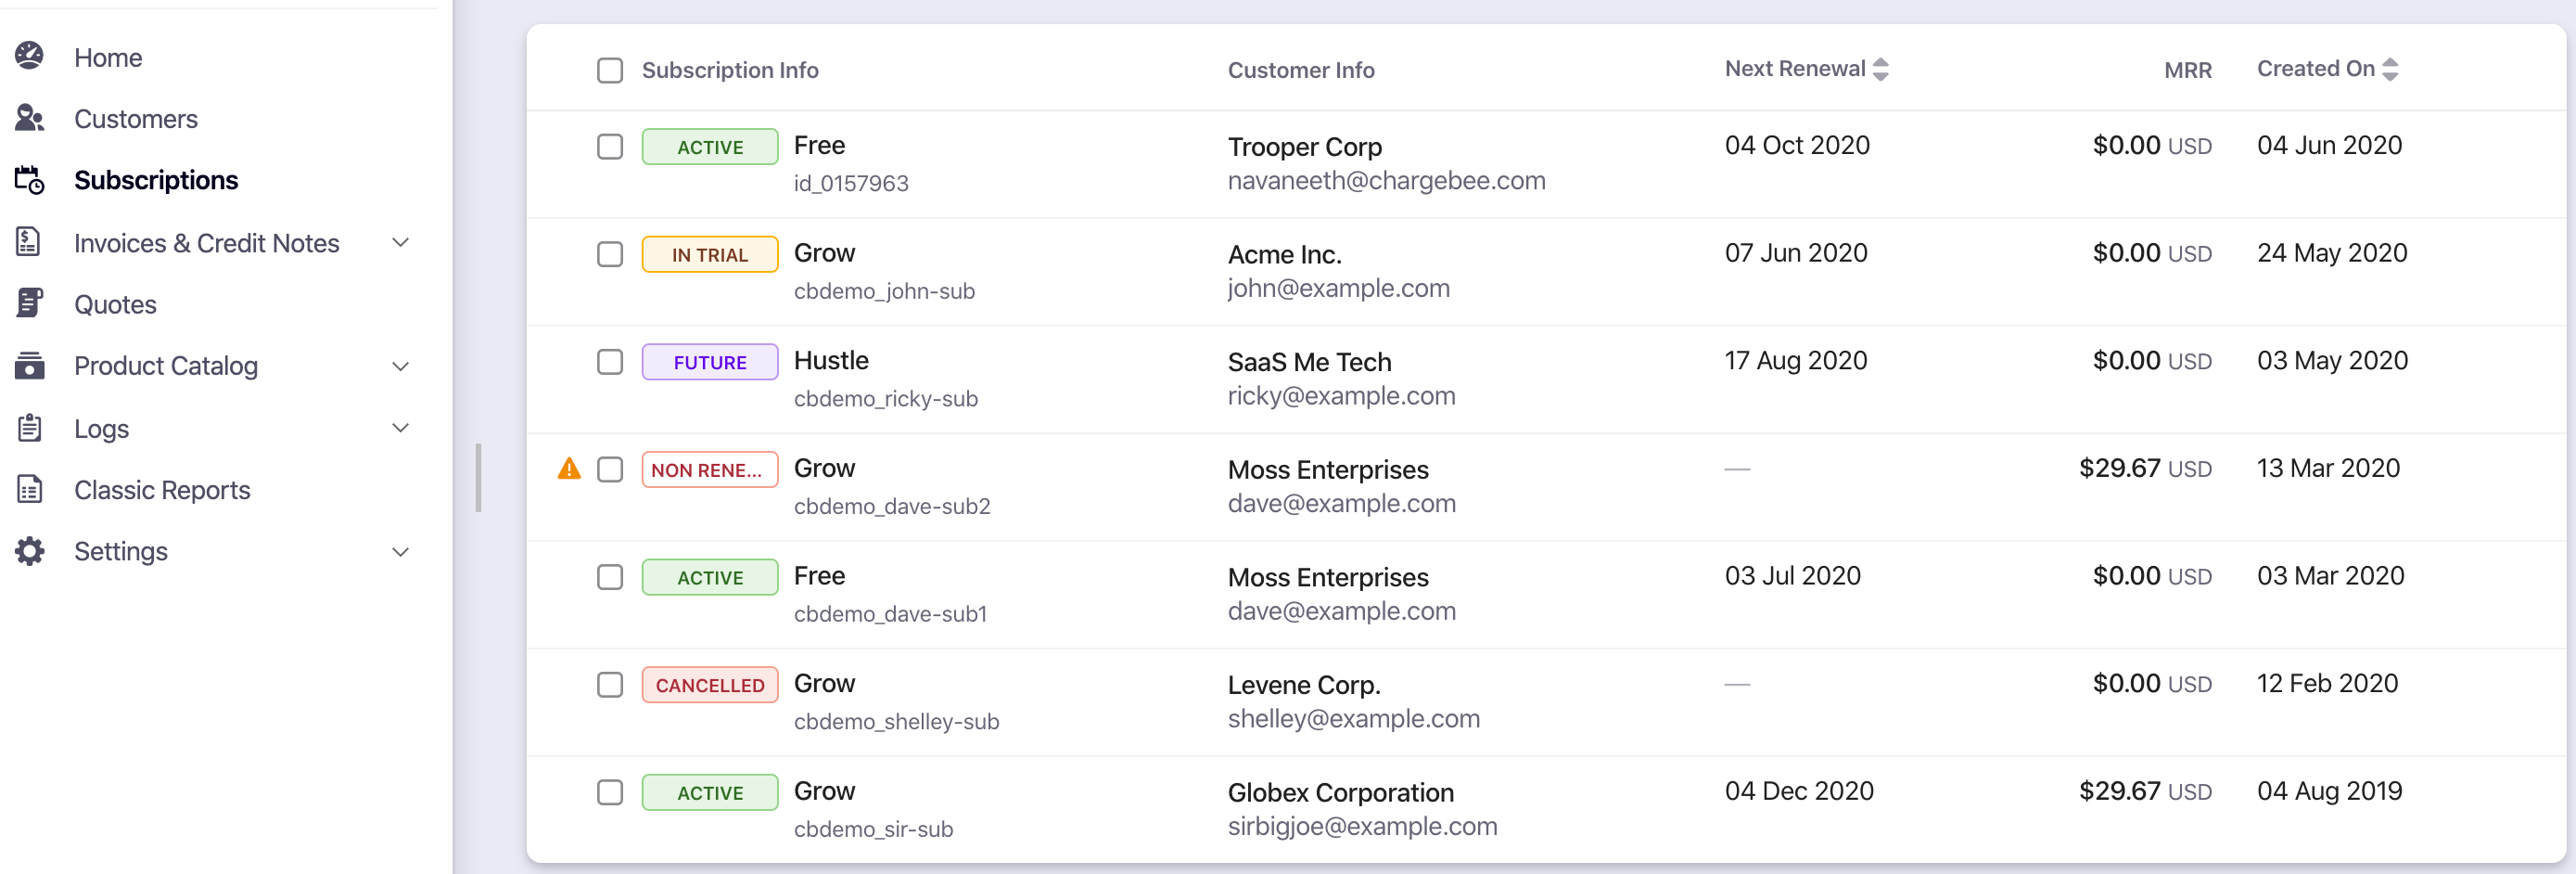The height and width of the screenshot is (874, 2576).
Task: Click the Product Catalog box icon
Action: pos(30,365)
